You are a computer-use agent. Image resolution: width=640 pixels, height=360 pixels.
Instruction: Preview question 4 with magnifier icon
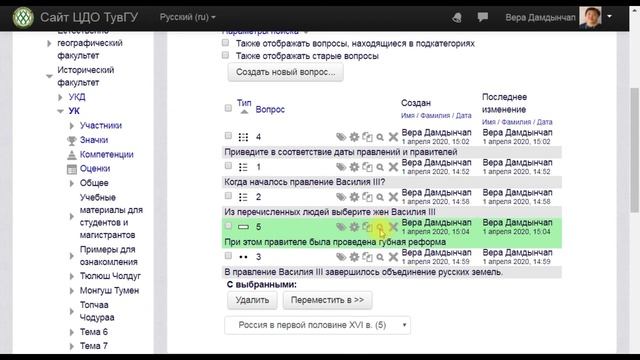380,137
